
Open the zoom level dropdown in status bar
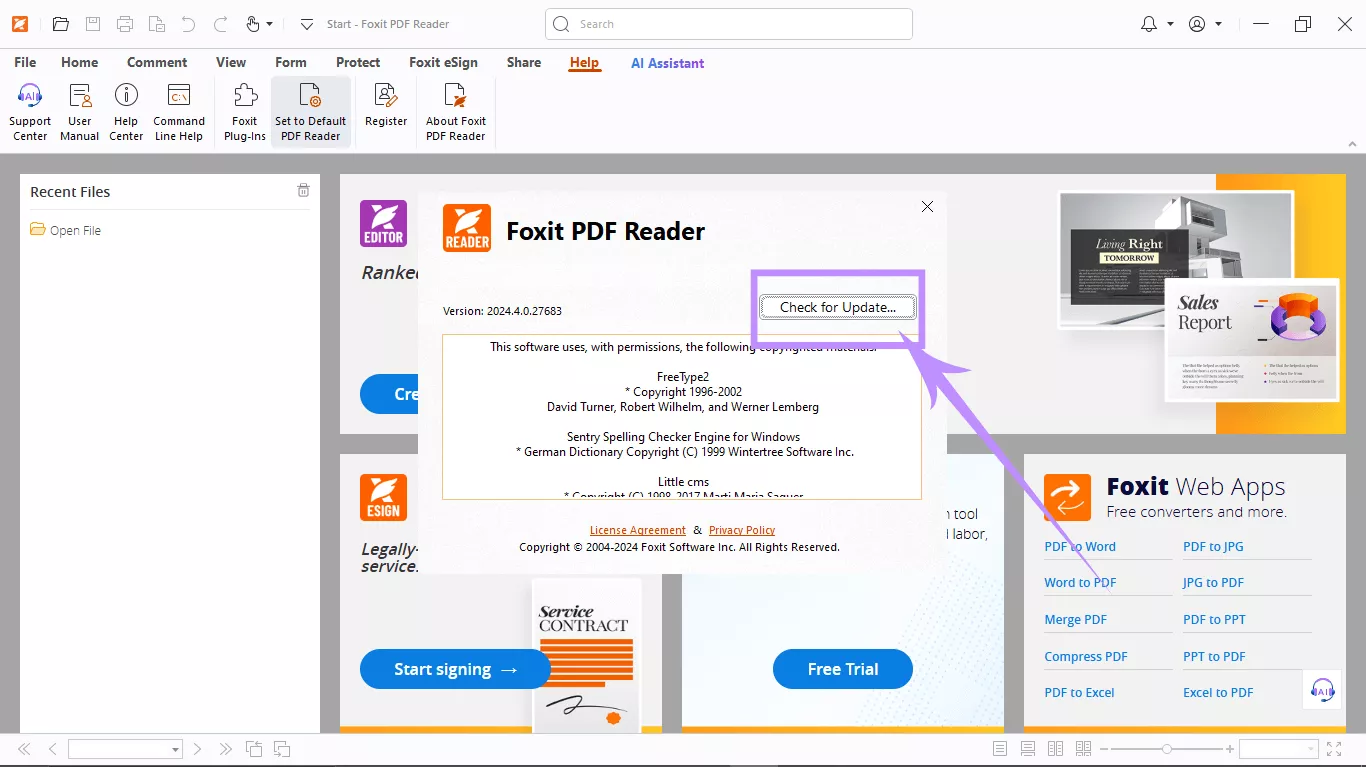(1311, 749)
